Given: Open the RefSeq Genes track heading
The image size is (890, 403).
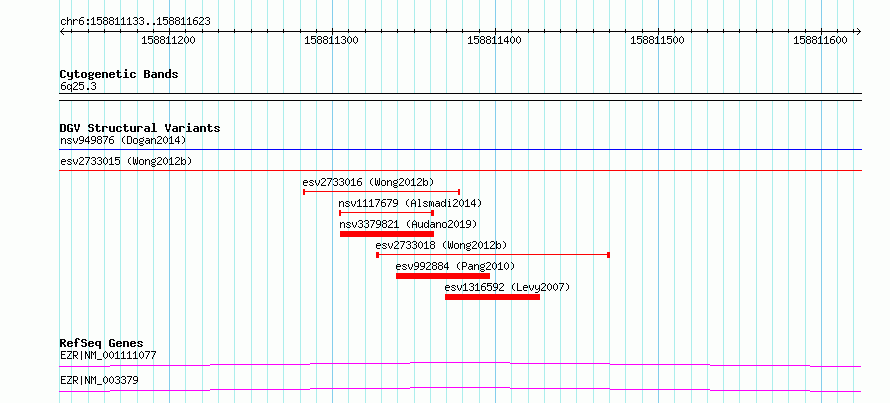Looking at the screenshot, I should click(102, 343).
